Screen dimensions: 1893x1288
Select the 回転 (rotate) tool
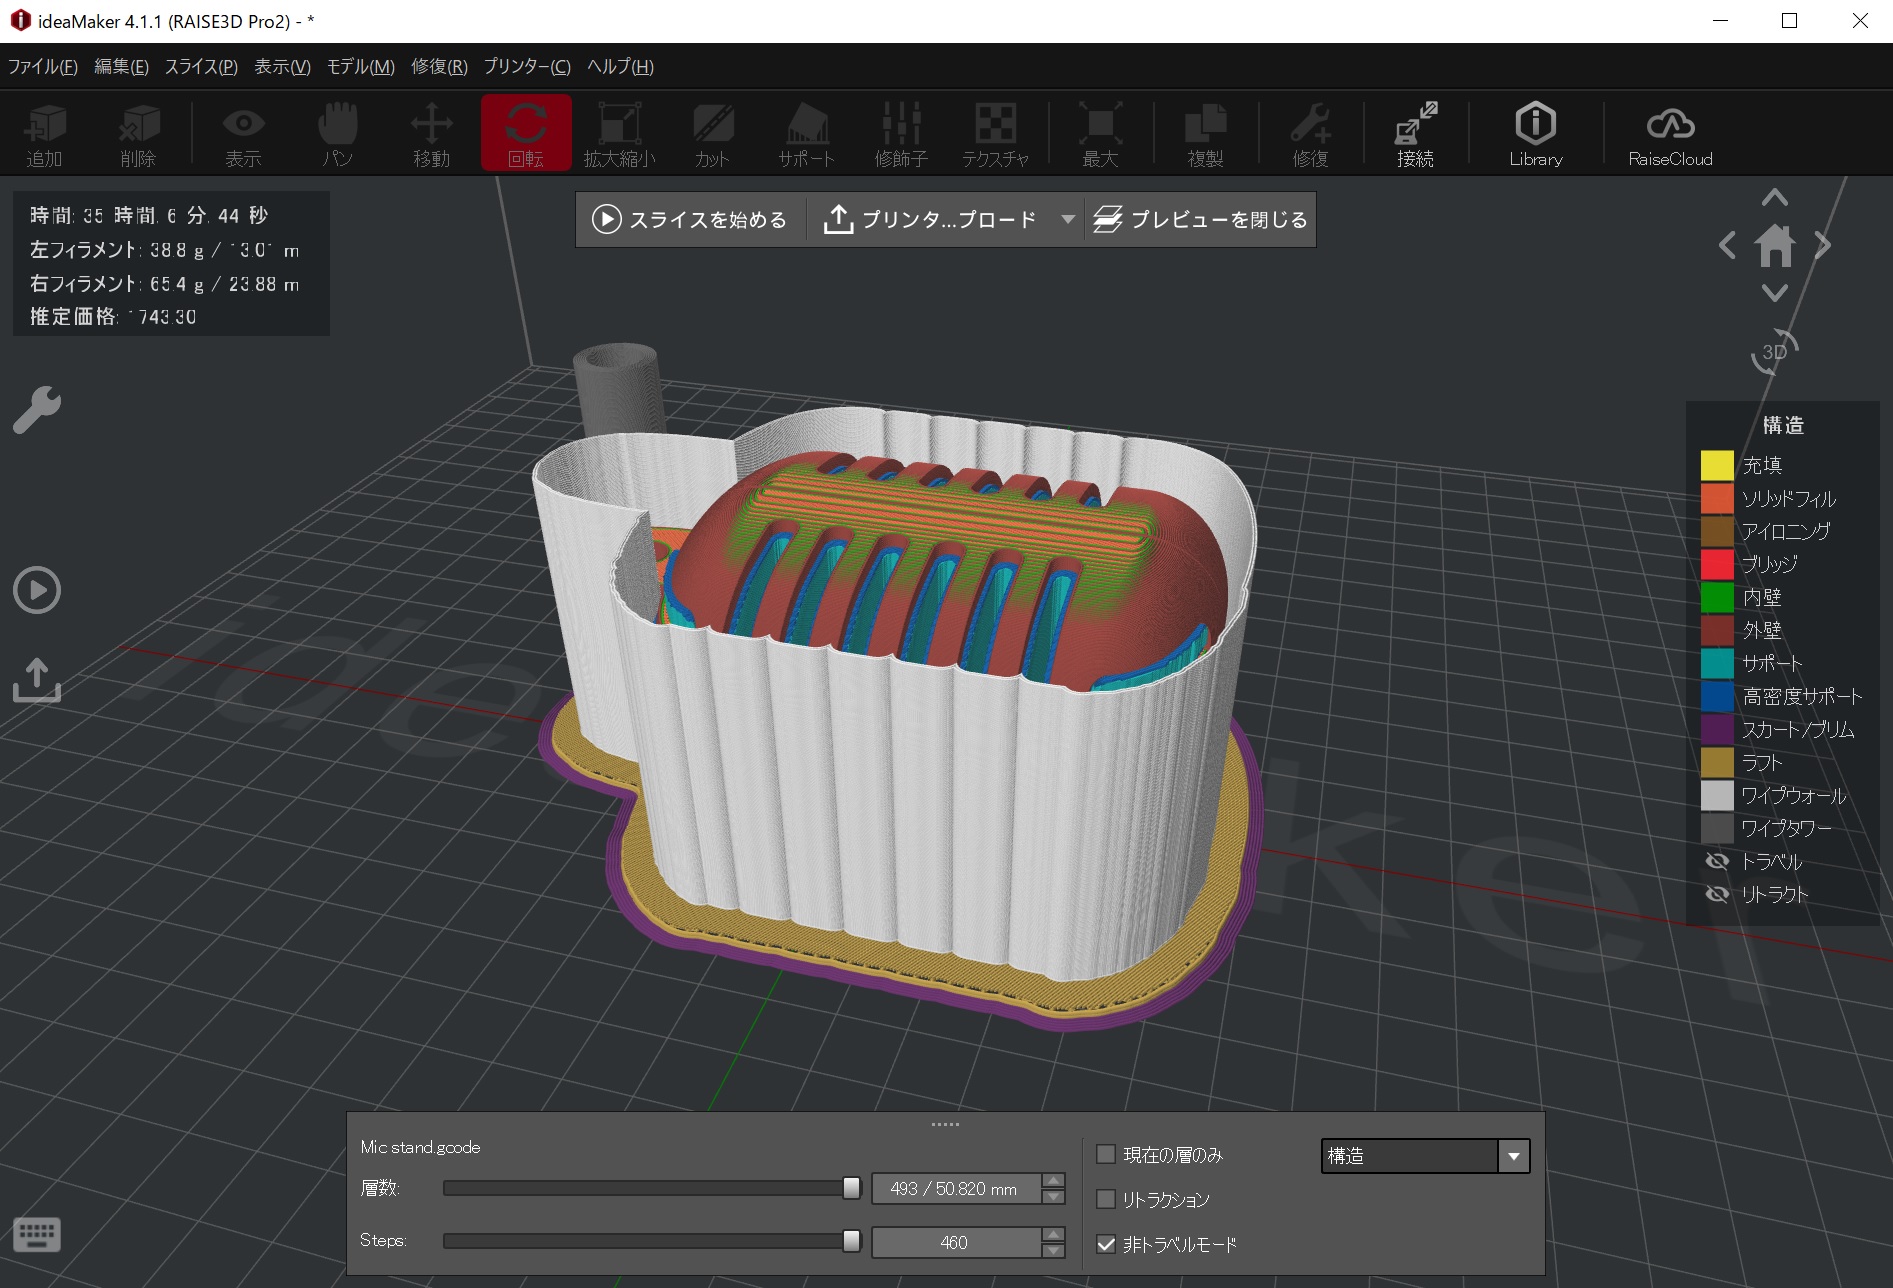click(525, 133)
